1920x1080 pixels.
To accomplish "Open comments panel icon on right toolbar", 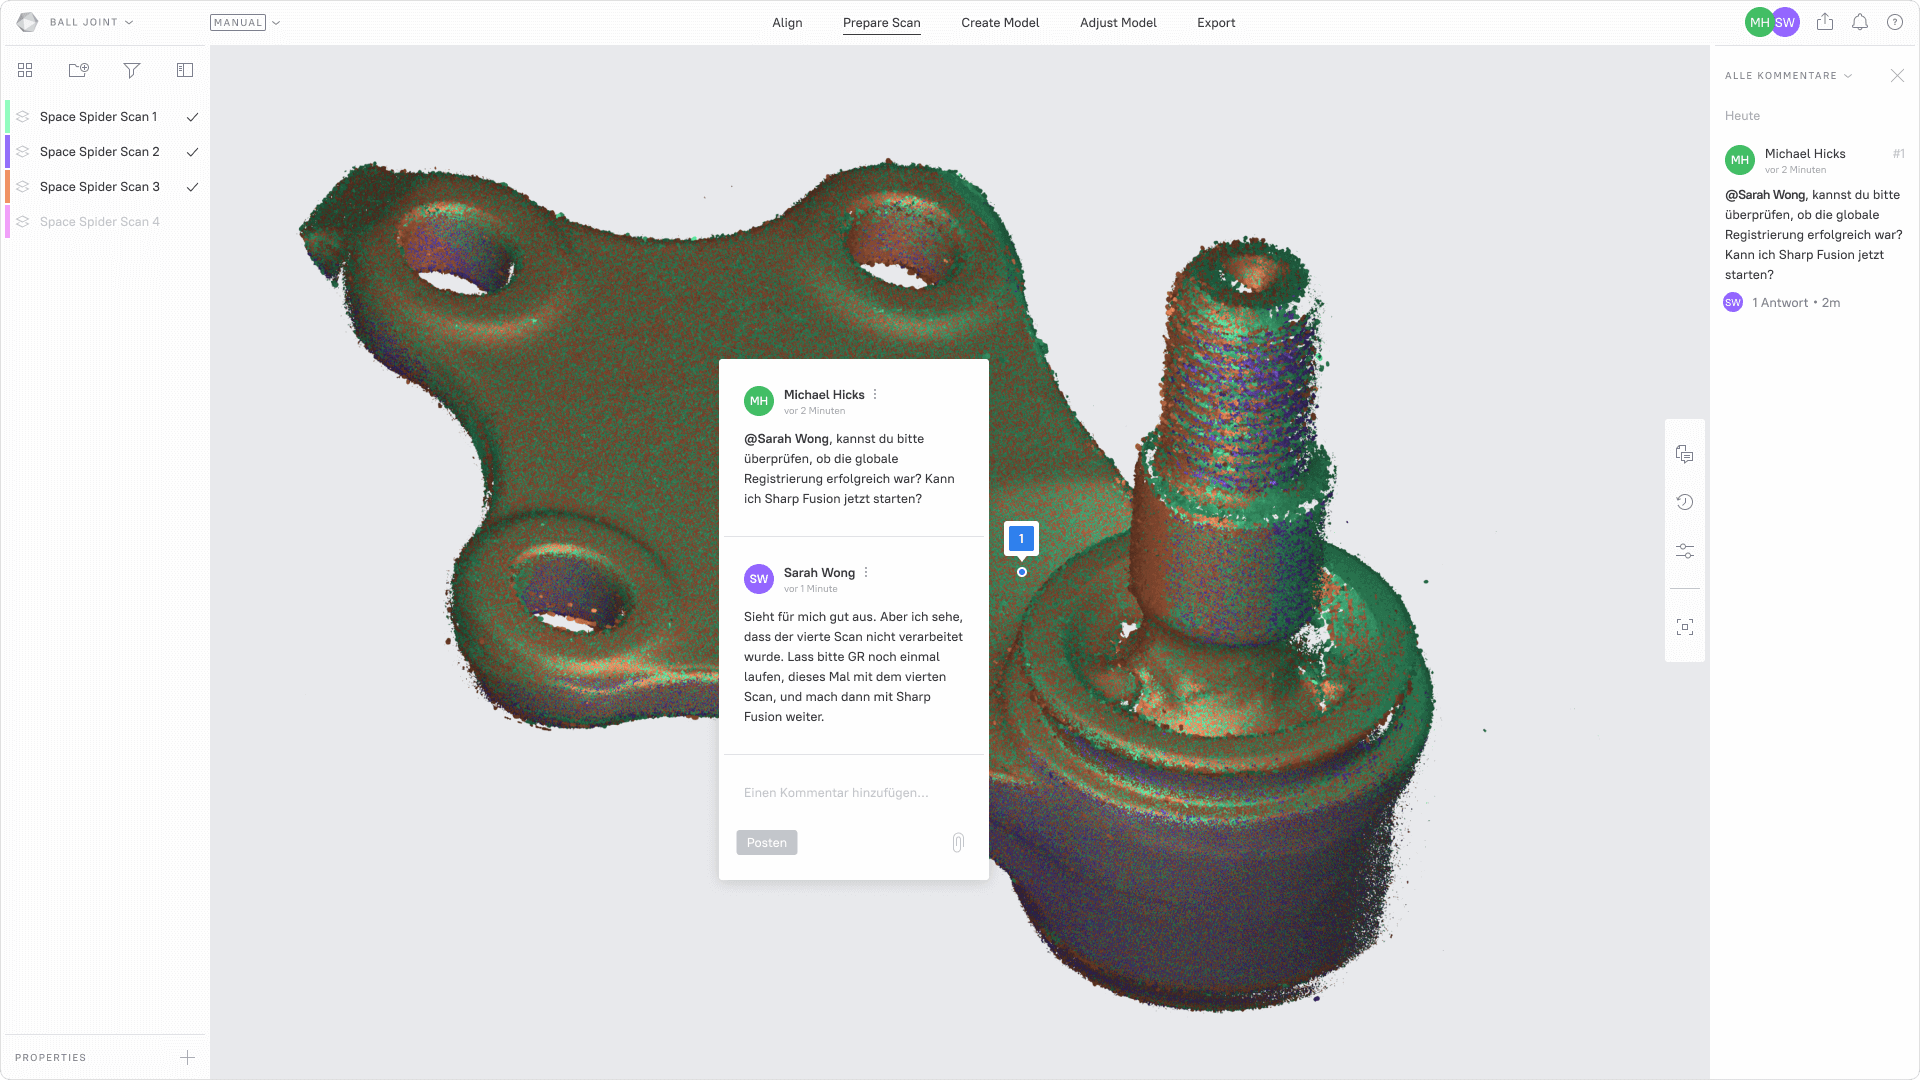I will 1685,455.
